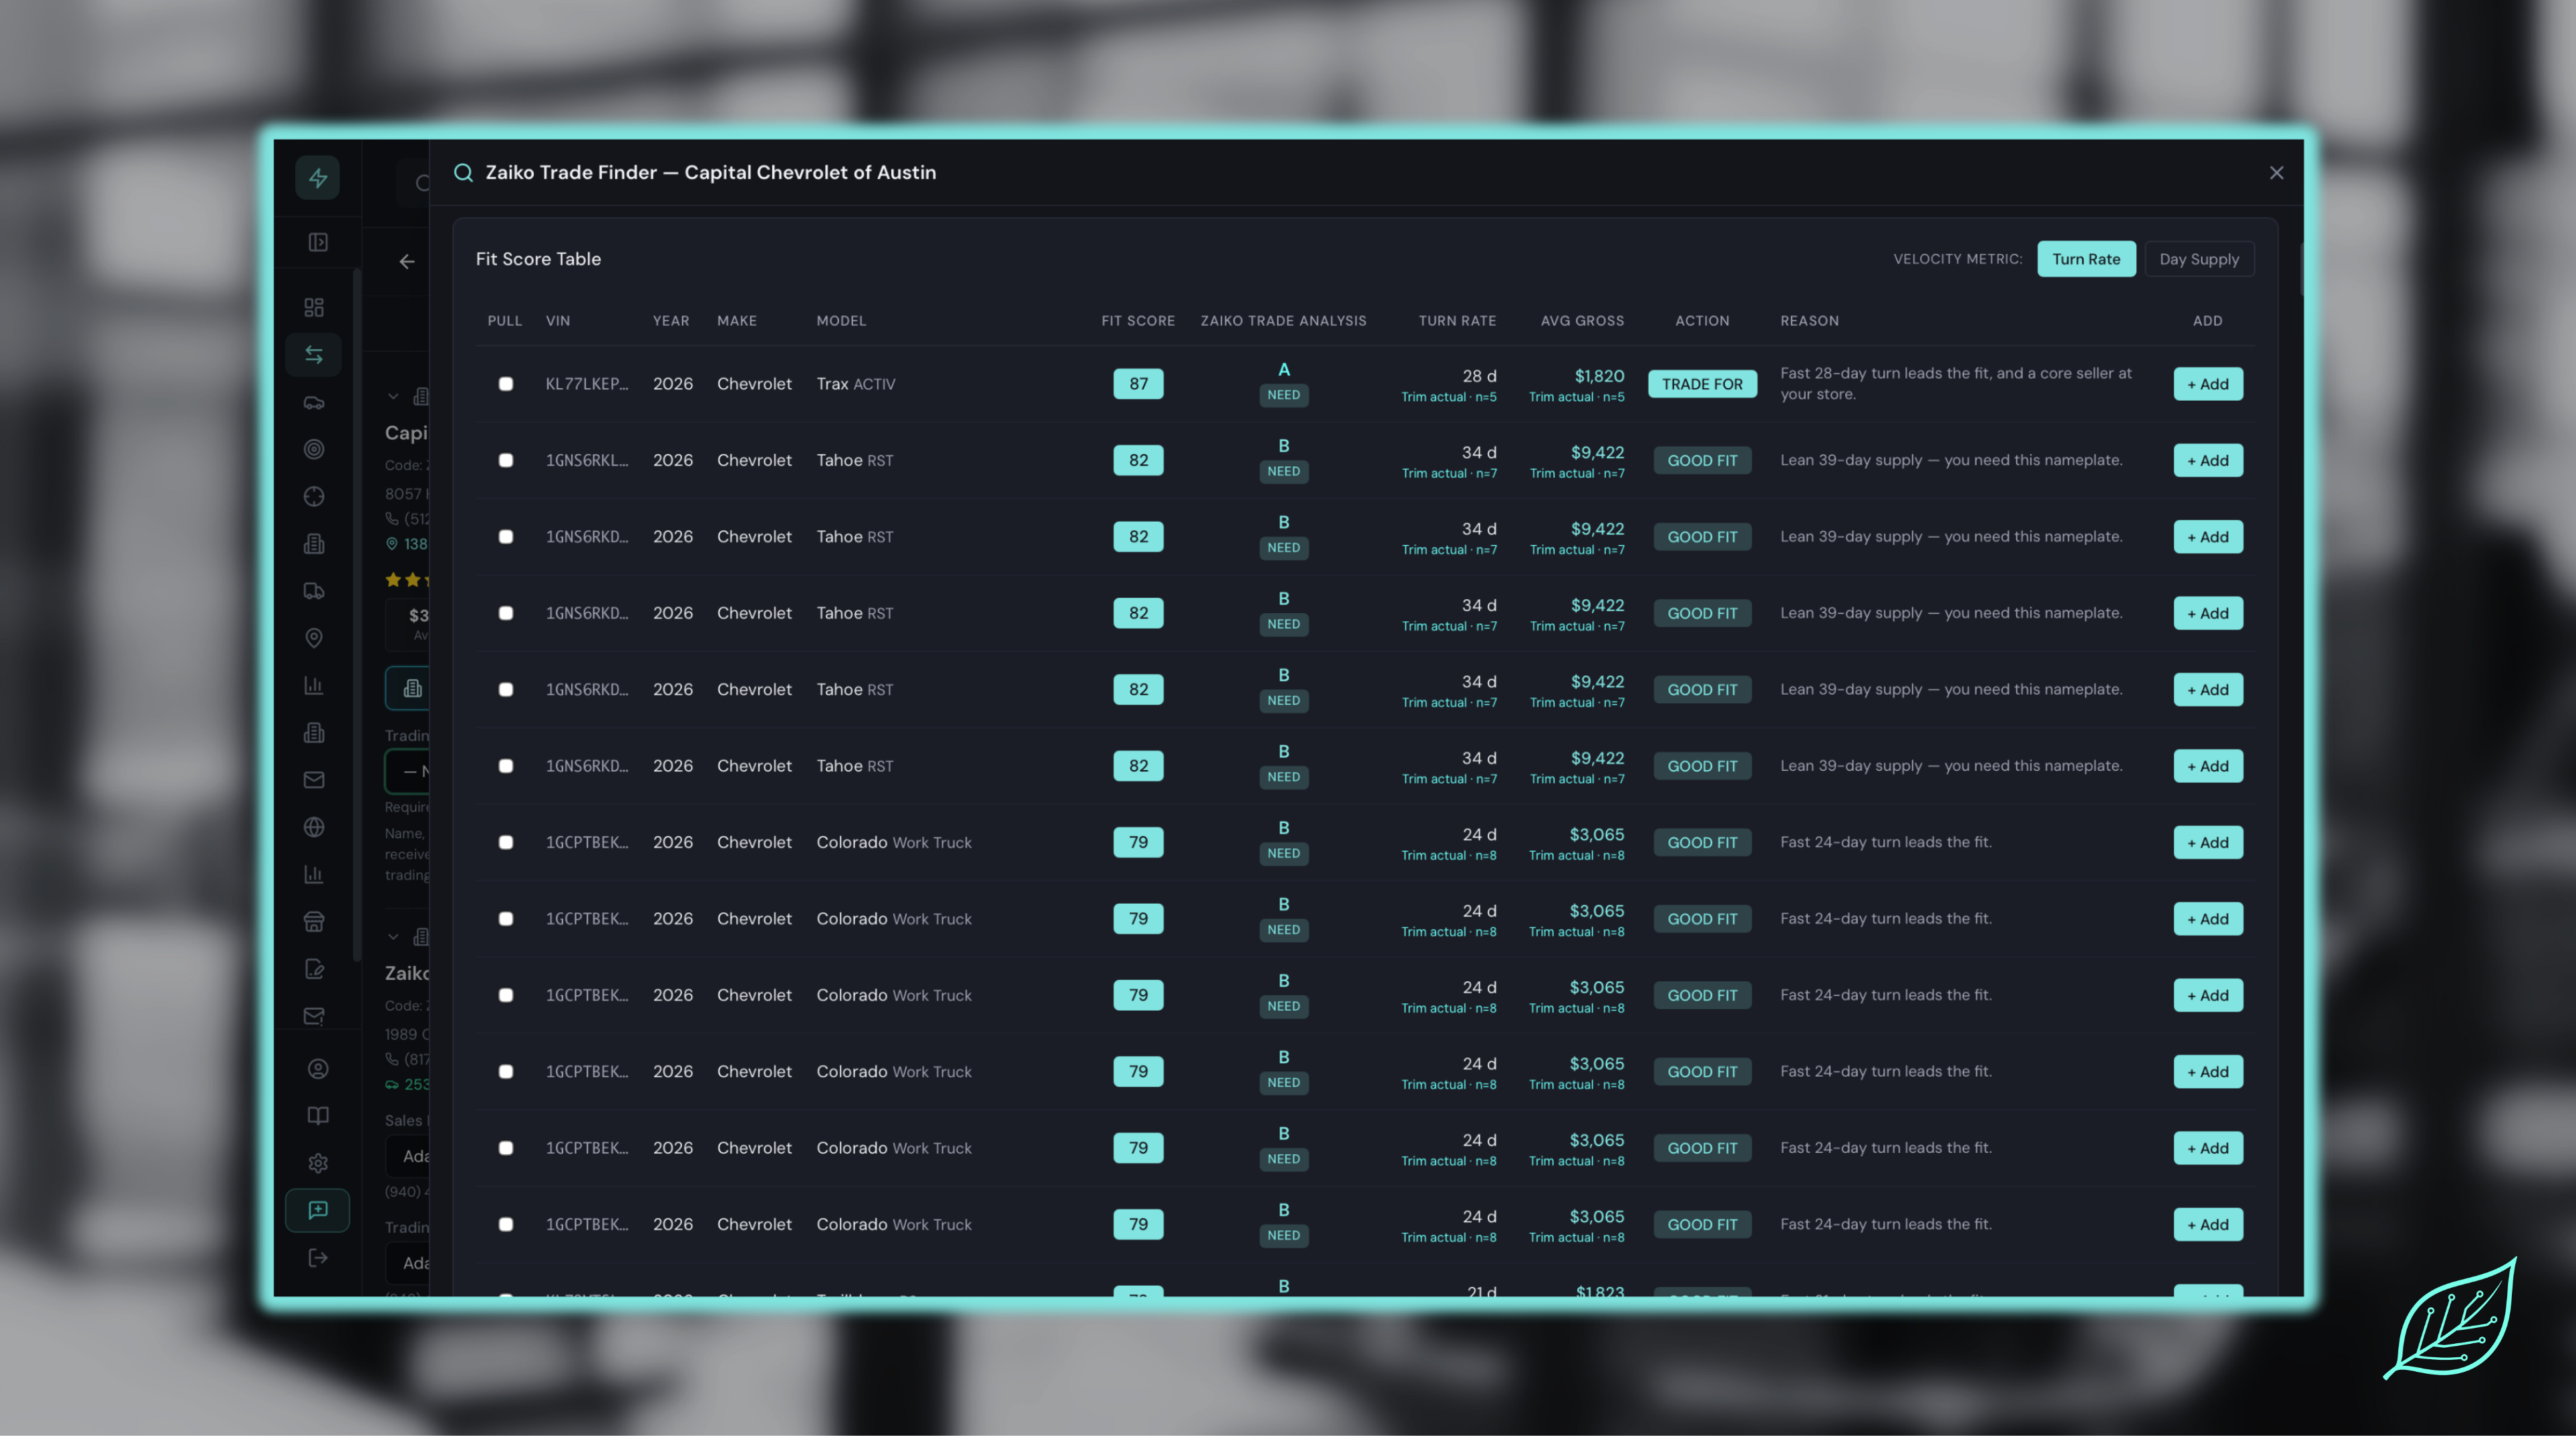Click the search magnifier in Trade Finder title

click(x=463, y=173)
